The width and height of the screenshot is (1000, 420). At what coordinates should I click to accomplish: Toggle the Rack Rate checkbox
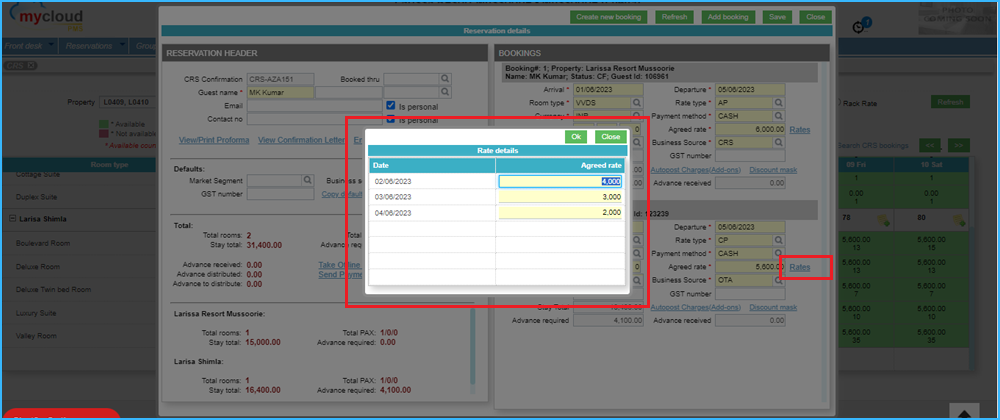coord(838,102)
